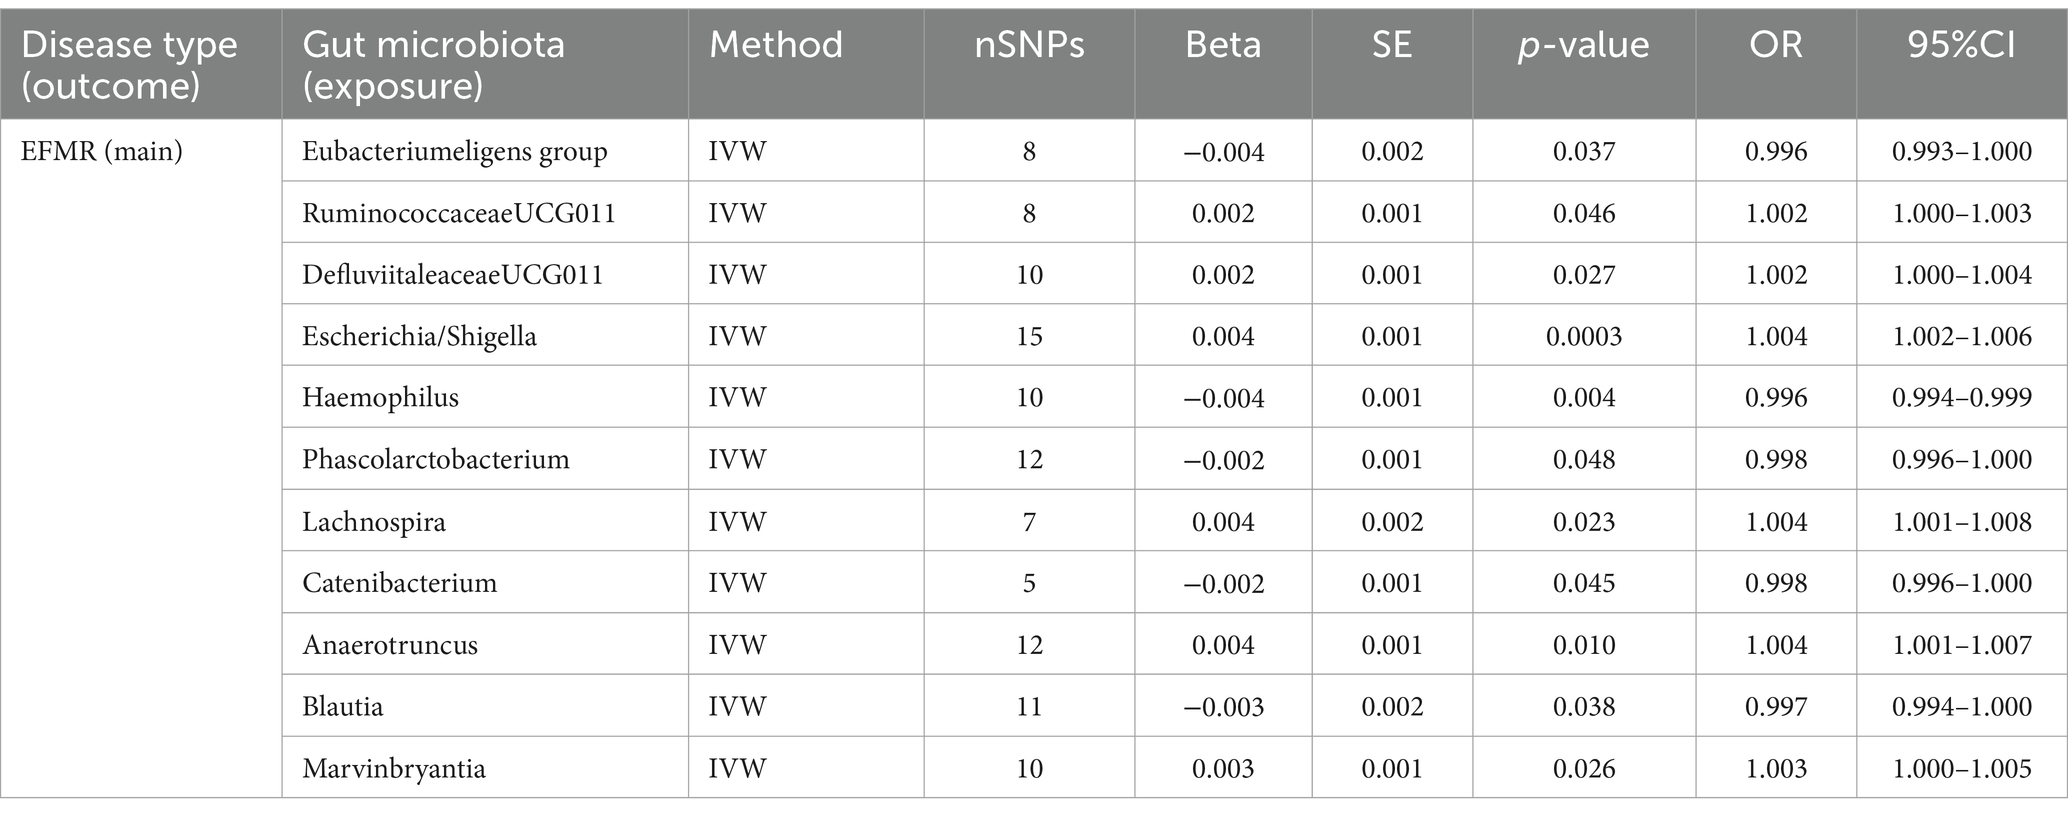Screen dimensions: 2068x816
Task: Click the Disease type (outcome) header
Action: click(129, 65)
